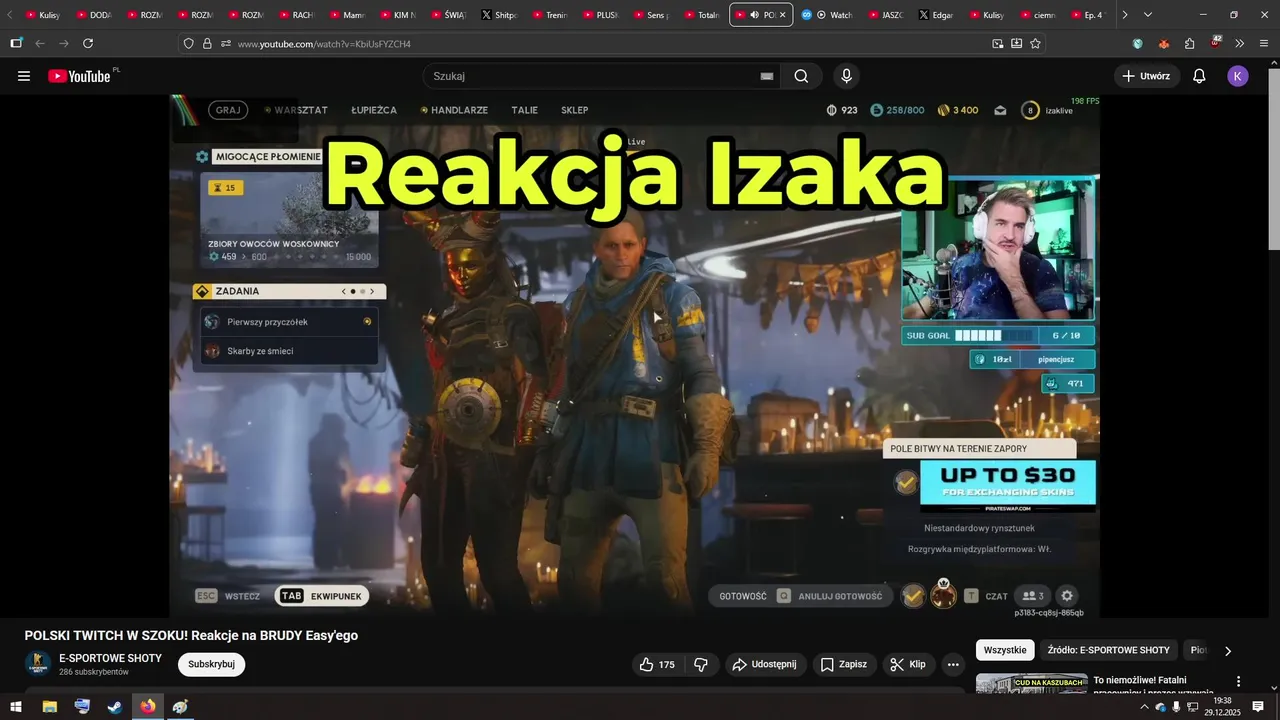This screenshot has height=720, width=1280.
Task: Close the active POL tab
Action: pos(783,15)
